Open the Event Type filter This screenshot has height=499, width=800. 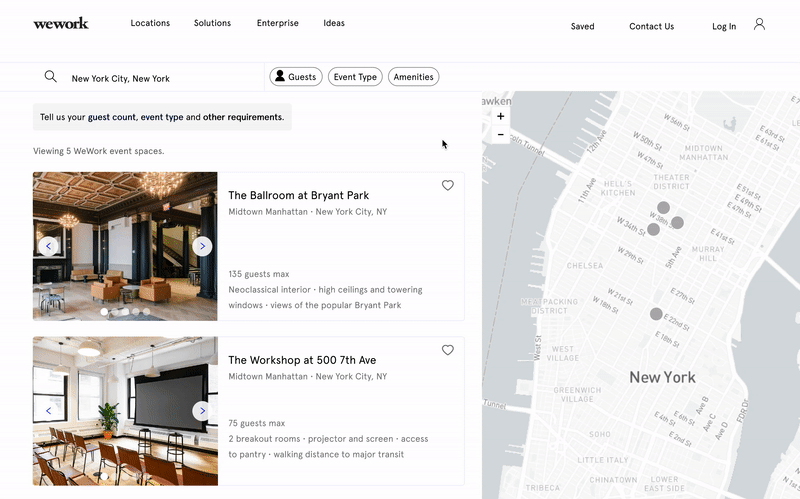(x=355, y=77)
